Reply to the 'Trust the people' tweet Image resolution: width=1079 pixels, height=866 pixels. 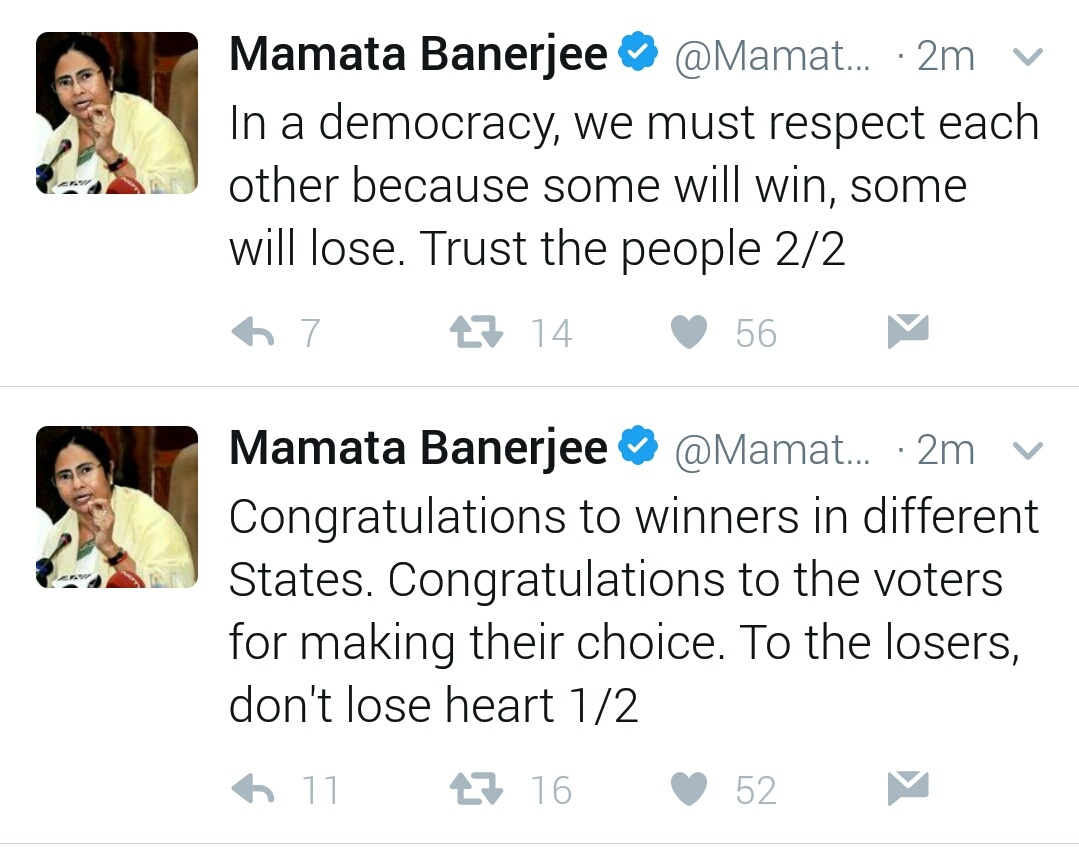[253, 333]
